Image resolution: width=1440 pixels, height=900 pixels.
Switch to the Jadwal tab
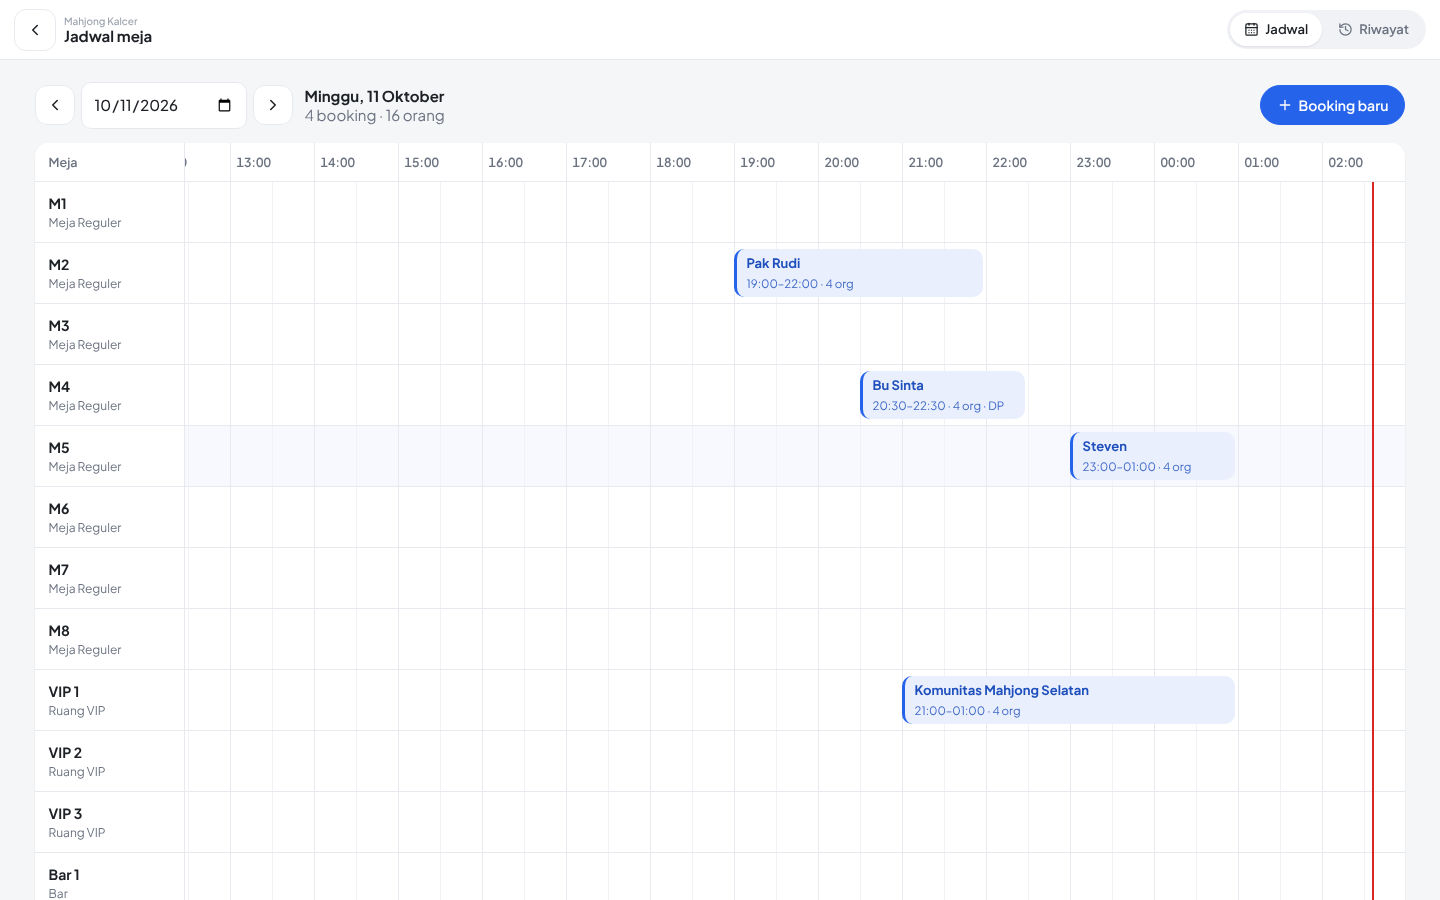(1276, 30)
